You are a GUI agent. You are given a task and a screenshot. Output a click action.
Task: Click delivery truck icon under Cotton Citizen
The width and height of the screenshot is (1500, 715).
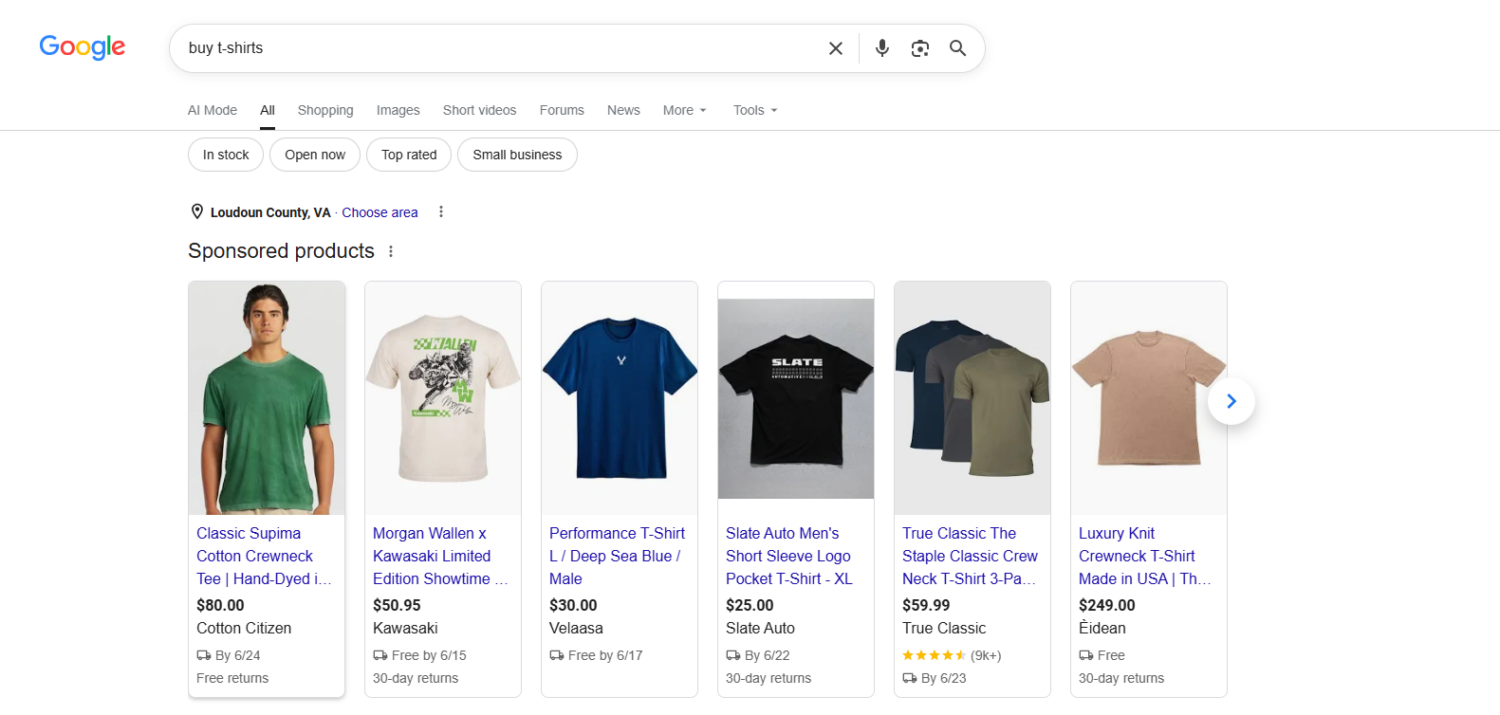[204, 656]
